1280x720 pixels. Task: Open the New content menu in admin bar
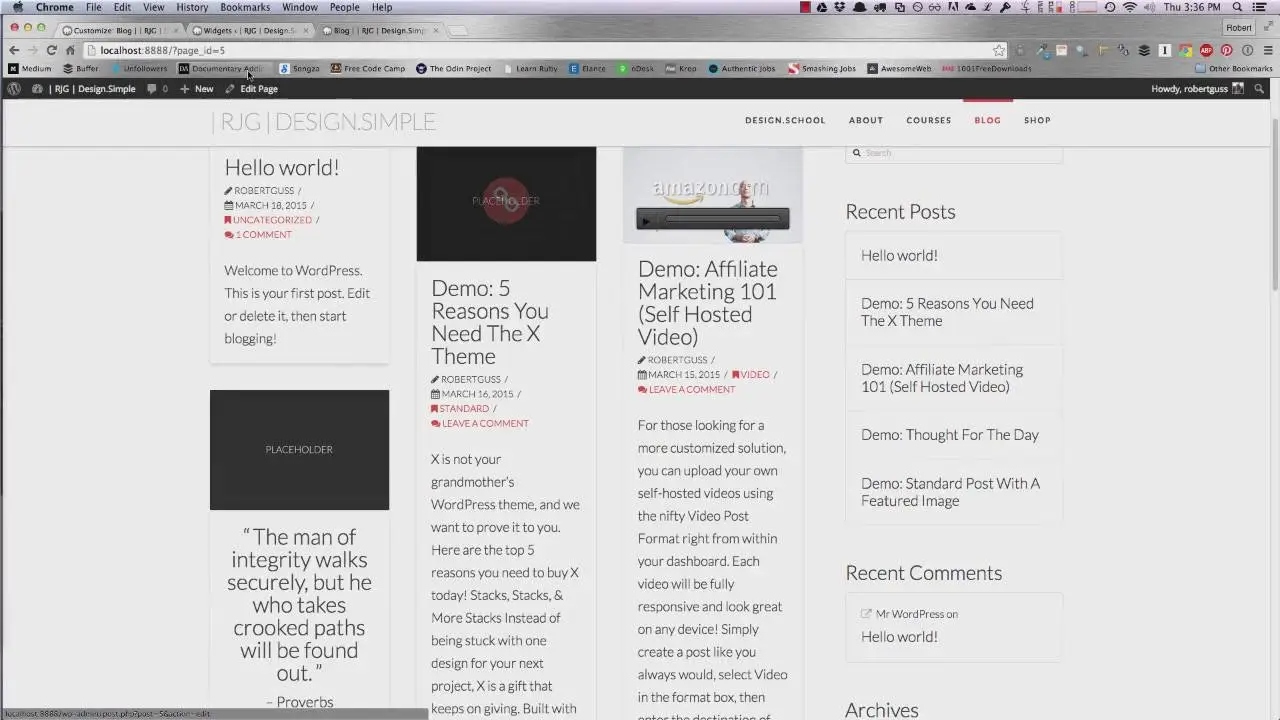(197, 89)
